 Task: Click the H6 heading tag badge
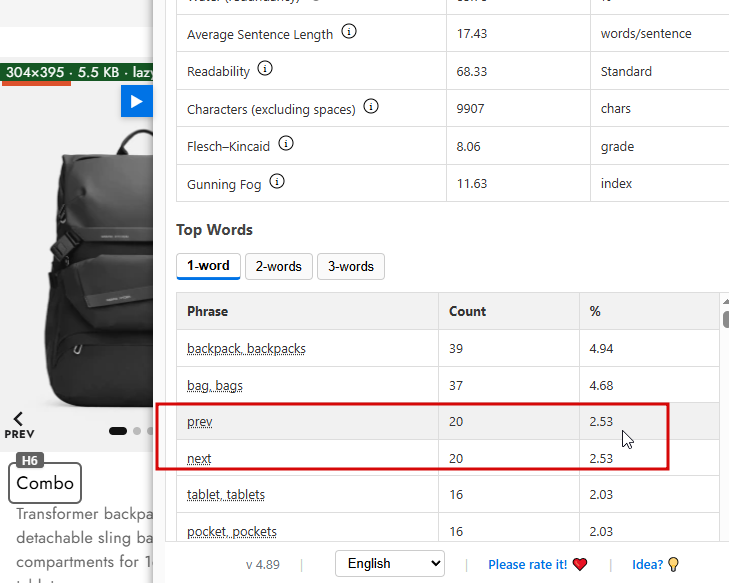tap(30, 460)
